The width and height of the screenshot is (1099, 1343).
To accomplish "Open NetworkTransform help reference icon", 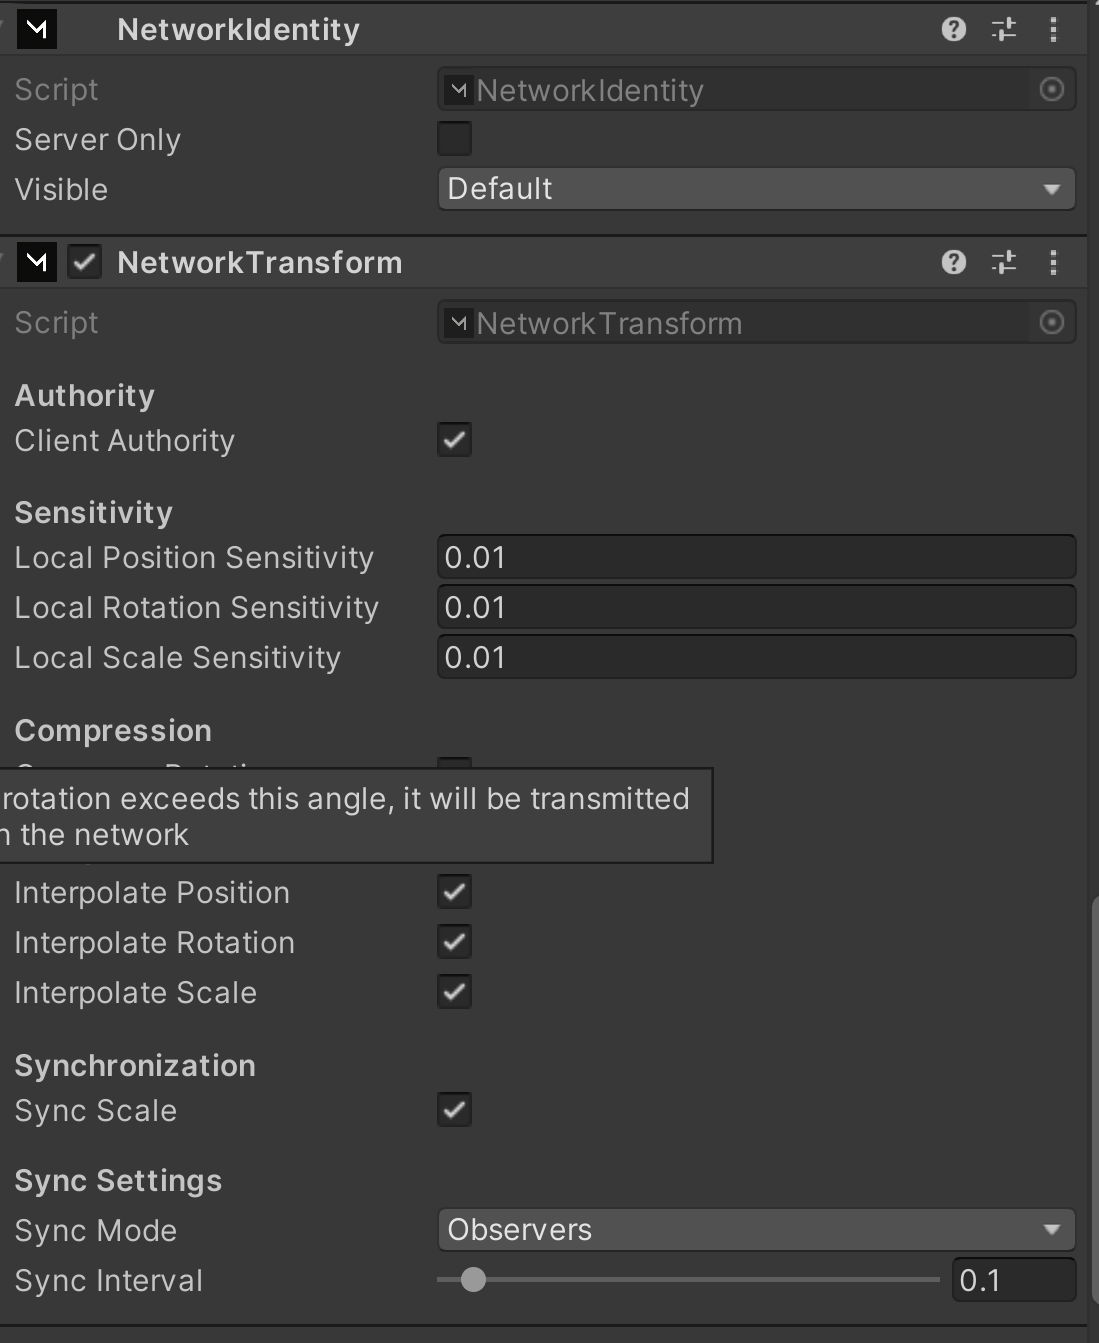I will pyautogui.click(x=953, y=262).
